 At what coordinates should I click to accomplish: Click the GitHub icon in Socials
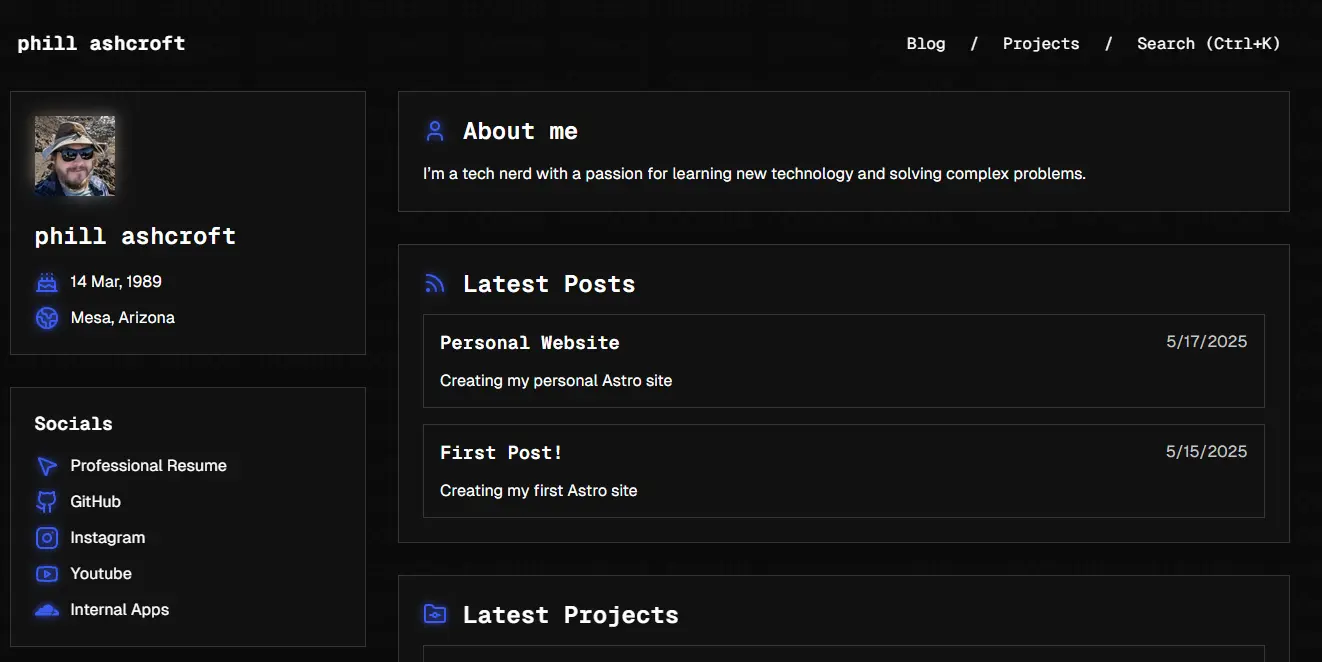coord(46,501)
